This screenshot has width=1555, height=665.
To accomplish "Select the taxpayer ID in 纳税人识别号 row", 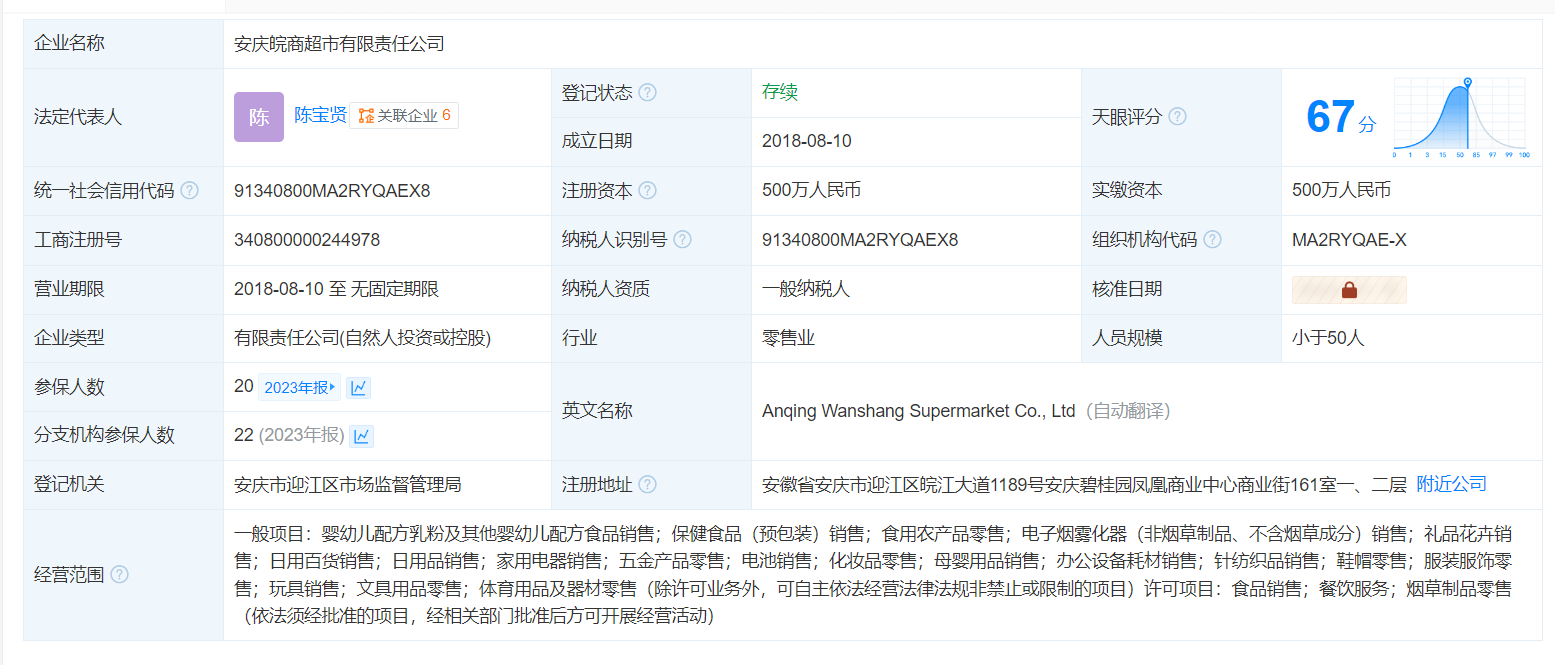I will (x=860, y=240).
